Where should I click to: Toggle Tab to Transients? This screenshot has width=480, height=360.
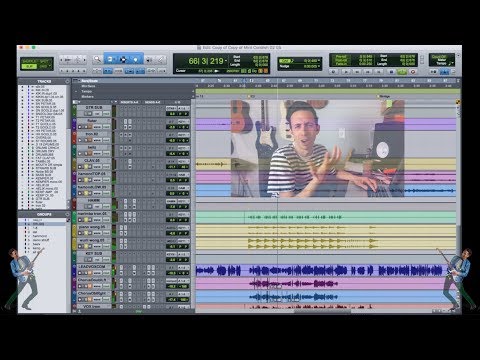(x=108, y=71)
